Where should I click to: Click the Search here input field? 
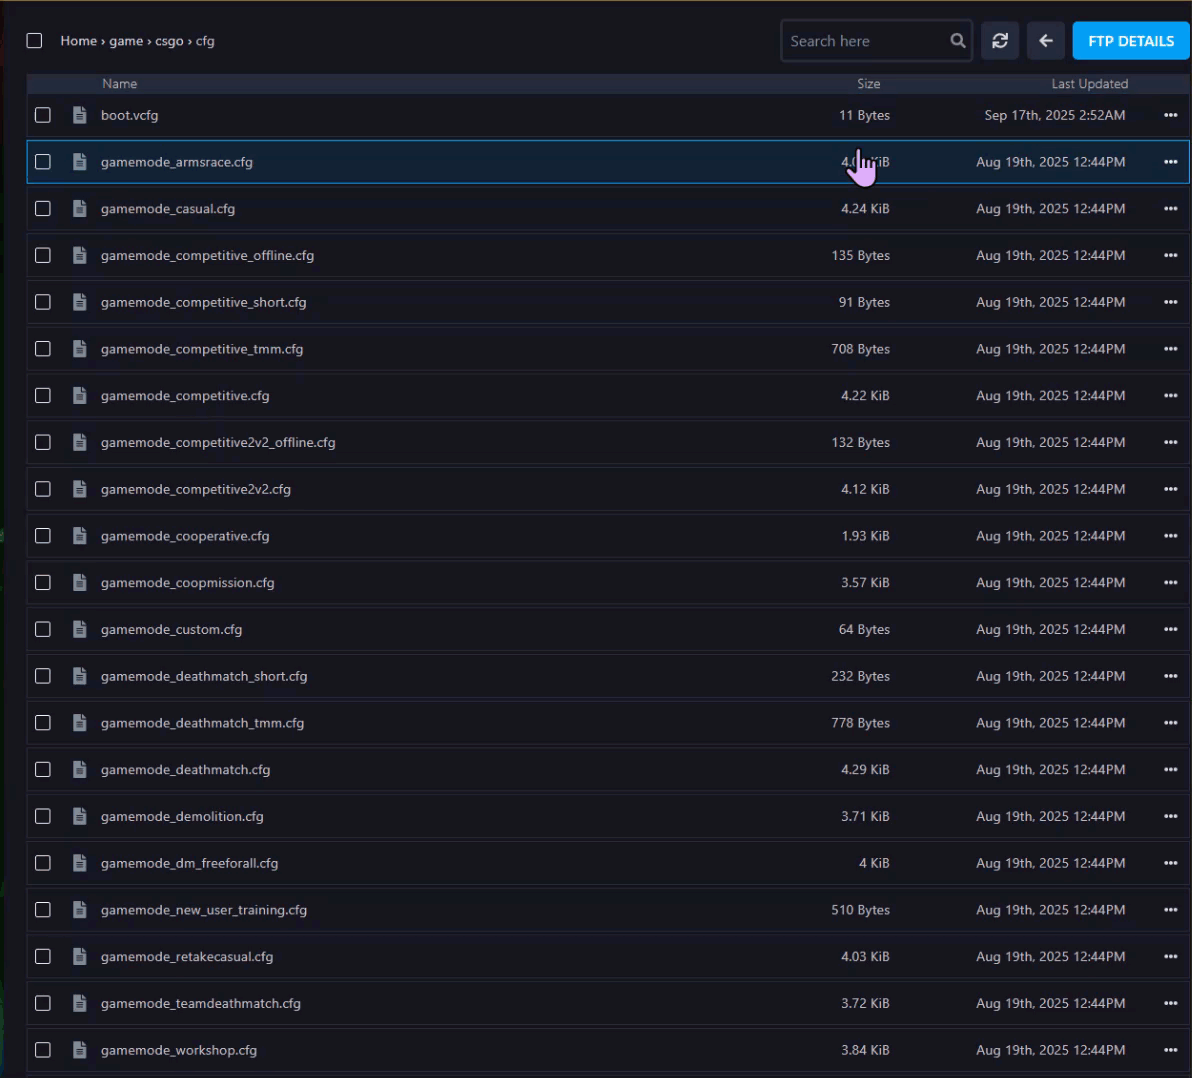coord(865,41)
